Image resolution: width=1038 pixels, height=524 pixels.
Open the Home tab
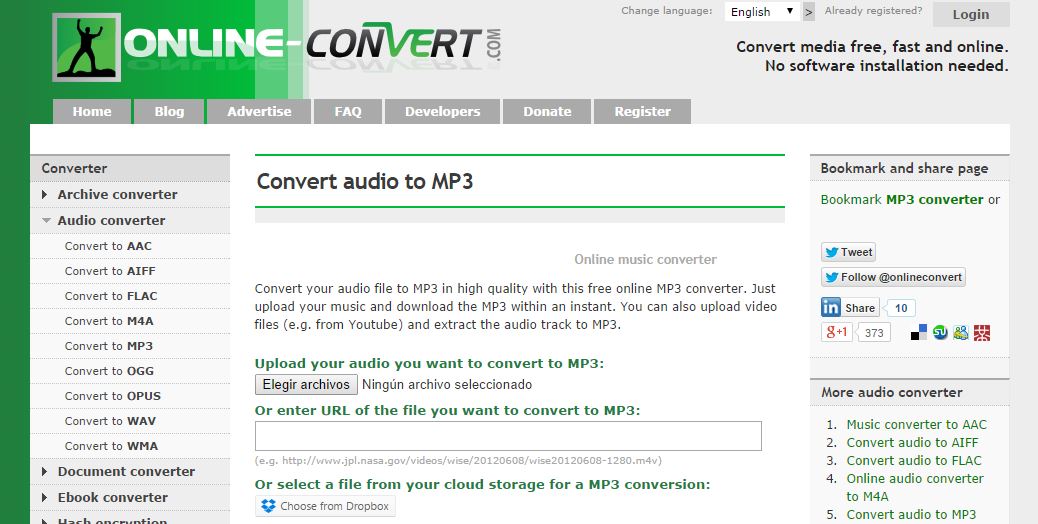pos(92,111)
